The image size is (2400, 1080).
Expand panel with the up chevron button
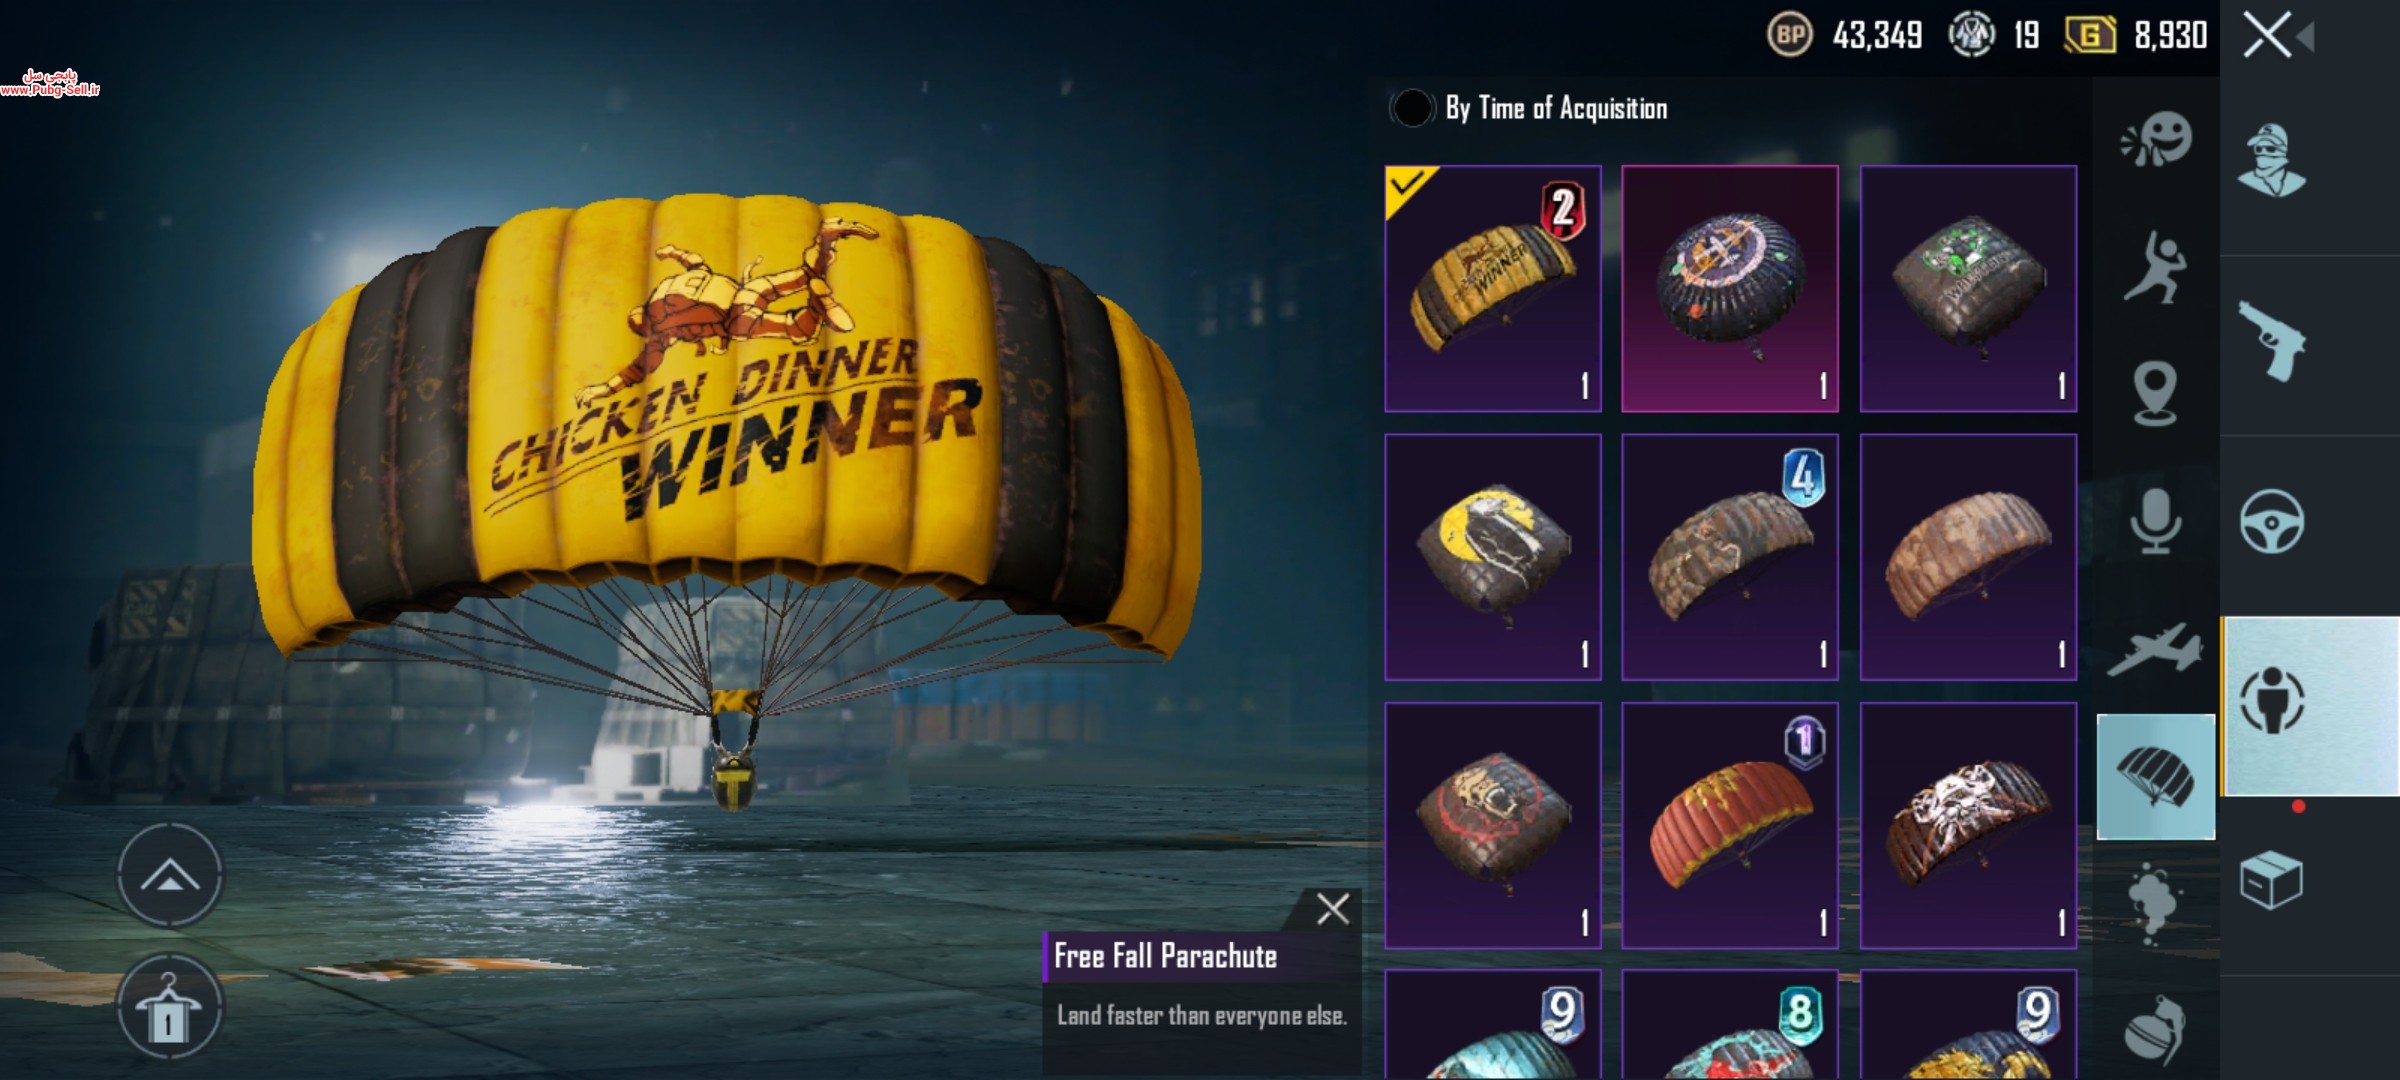coord(169,876)
